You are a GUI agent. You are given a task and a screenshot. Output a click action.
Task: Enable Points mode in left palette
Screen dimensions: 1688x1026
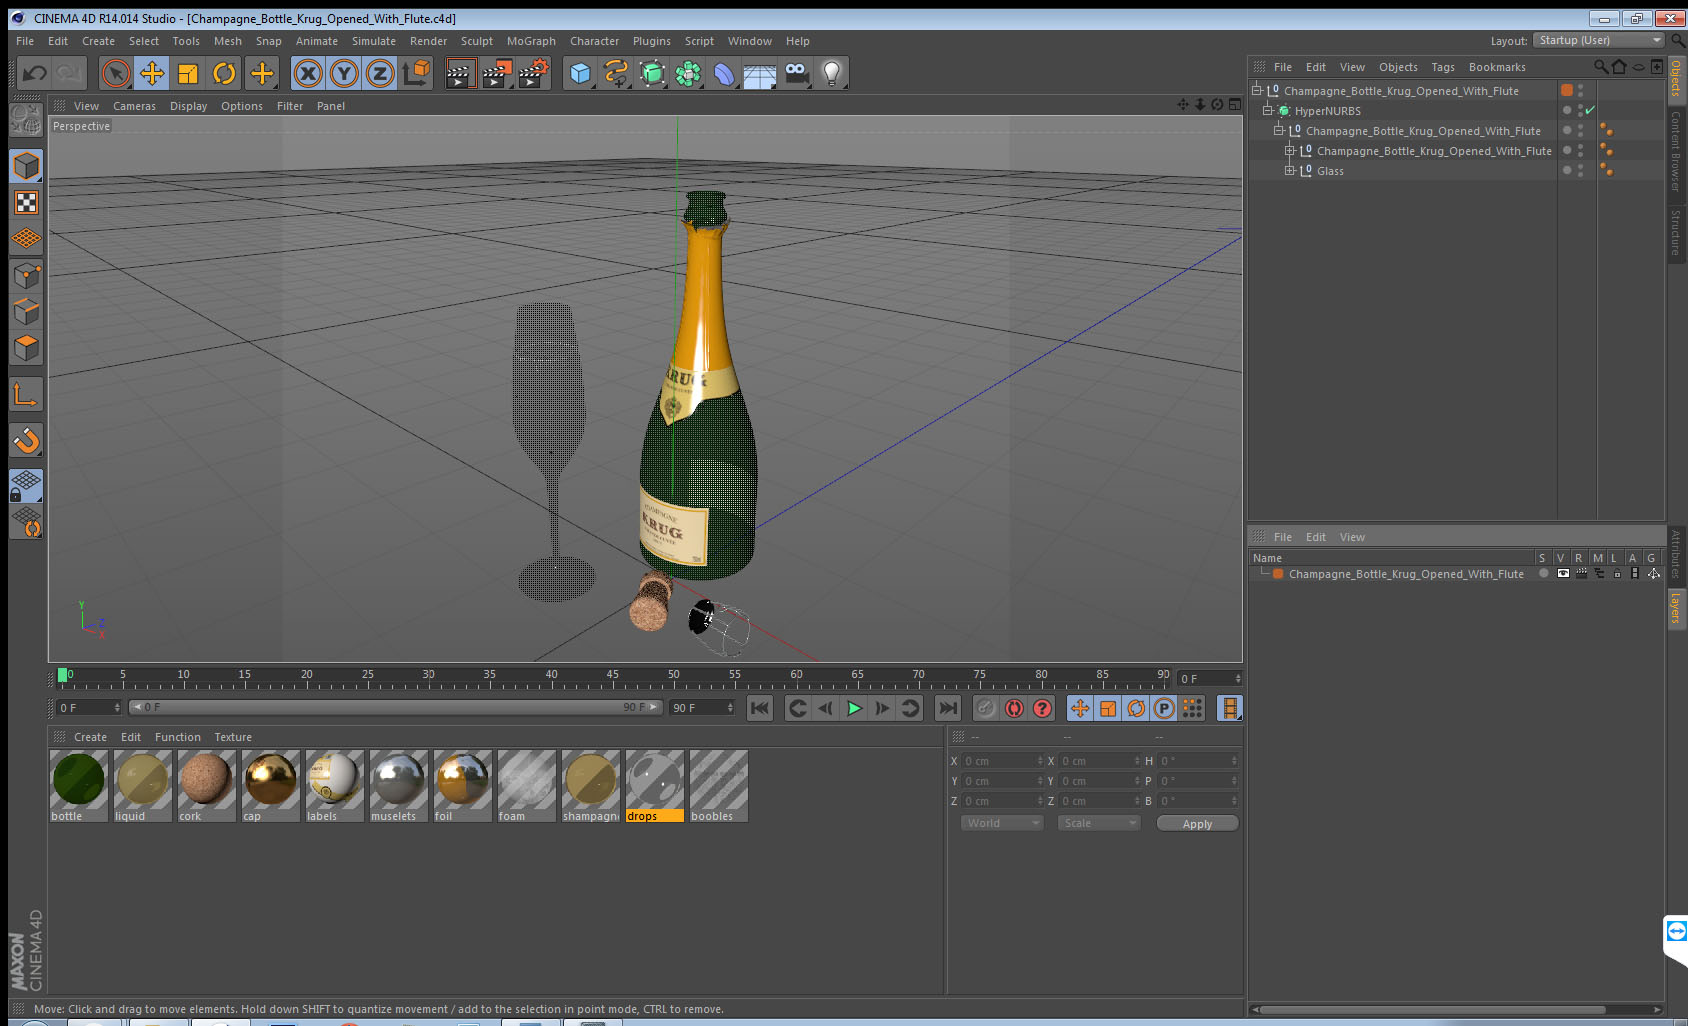[26, 275]
